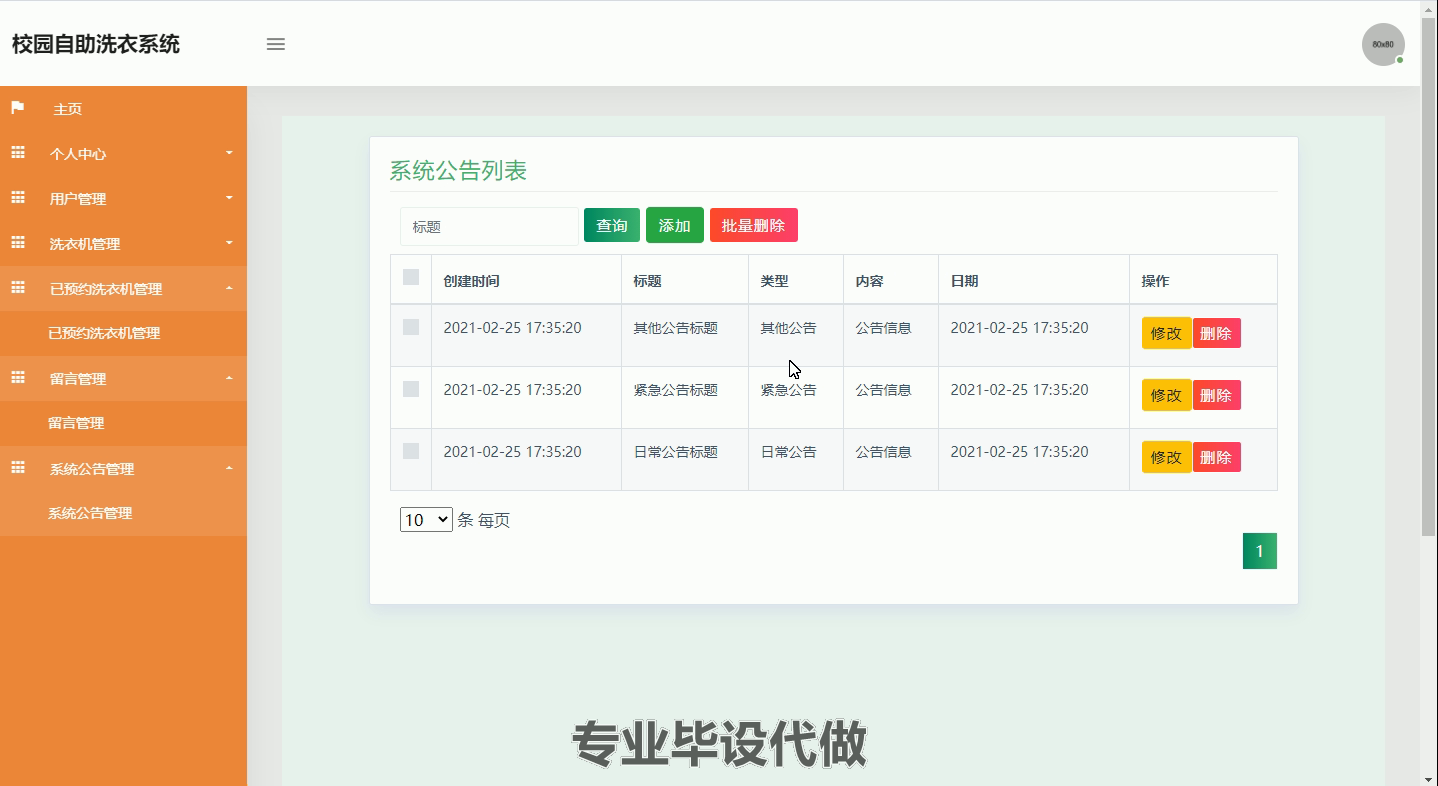Click the 系统公告列表 heading
The image size is (1438, 786).
pyautogui.click(x=458, y=171)
